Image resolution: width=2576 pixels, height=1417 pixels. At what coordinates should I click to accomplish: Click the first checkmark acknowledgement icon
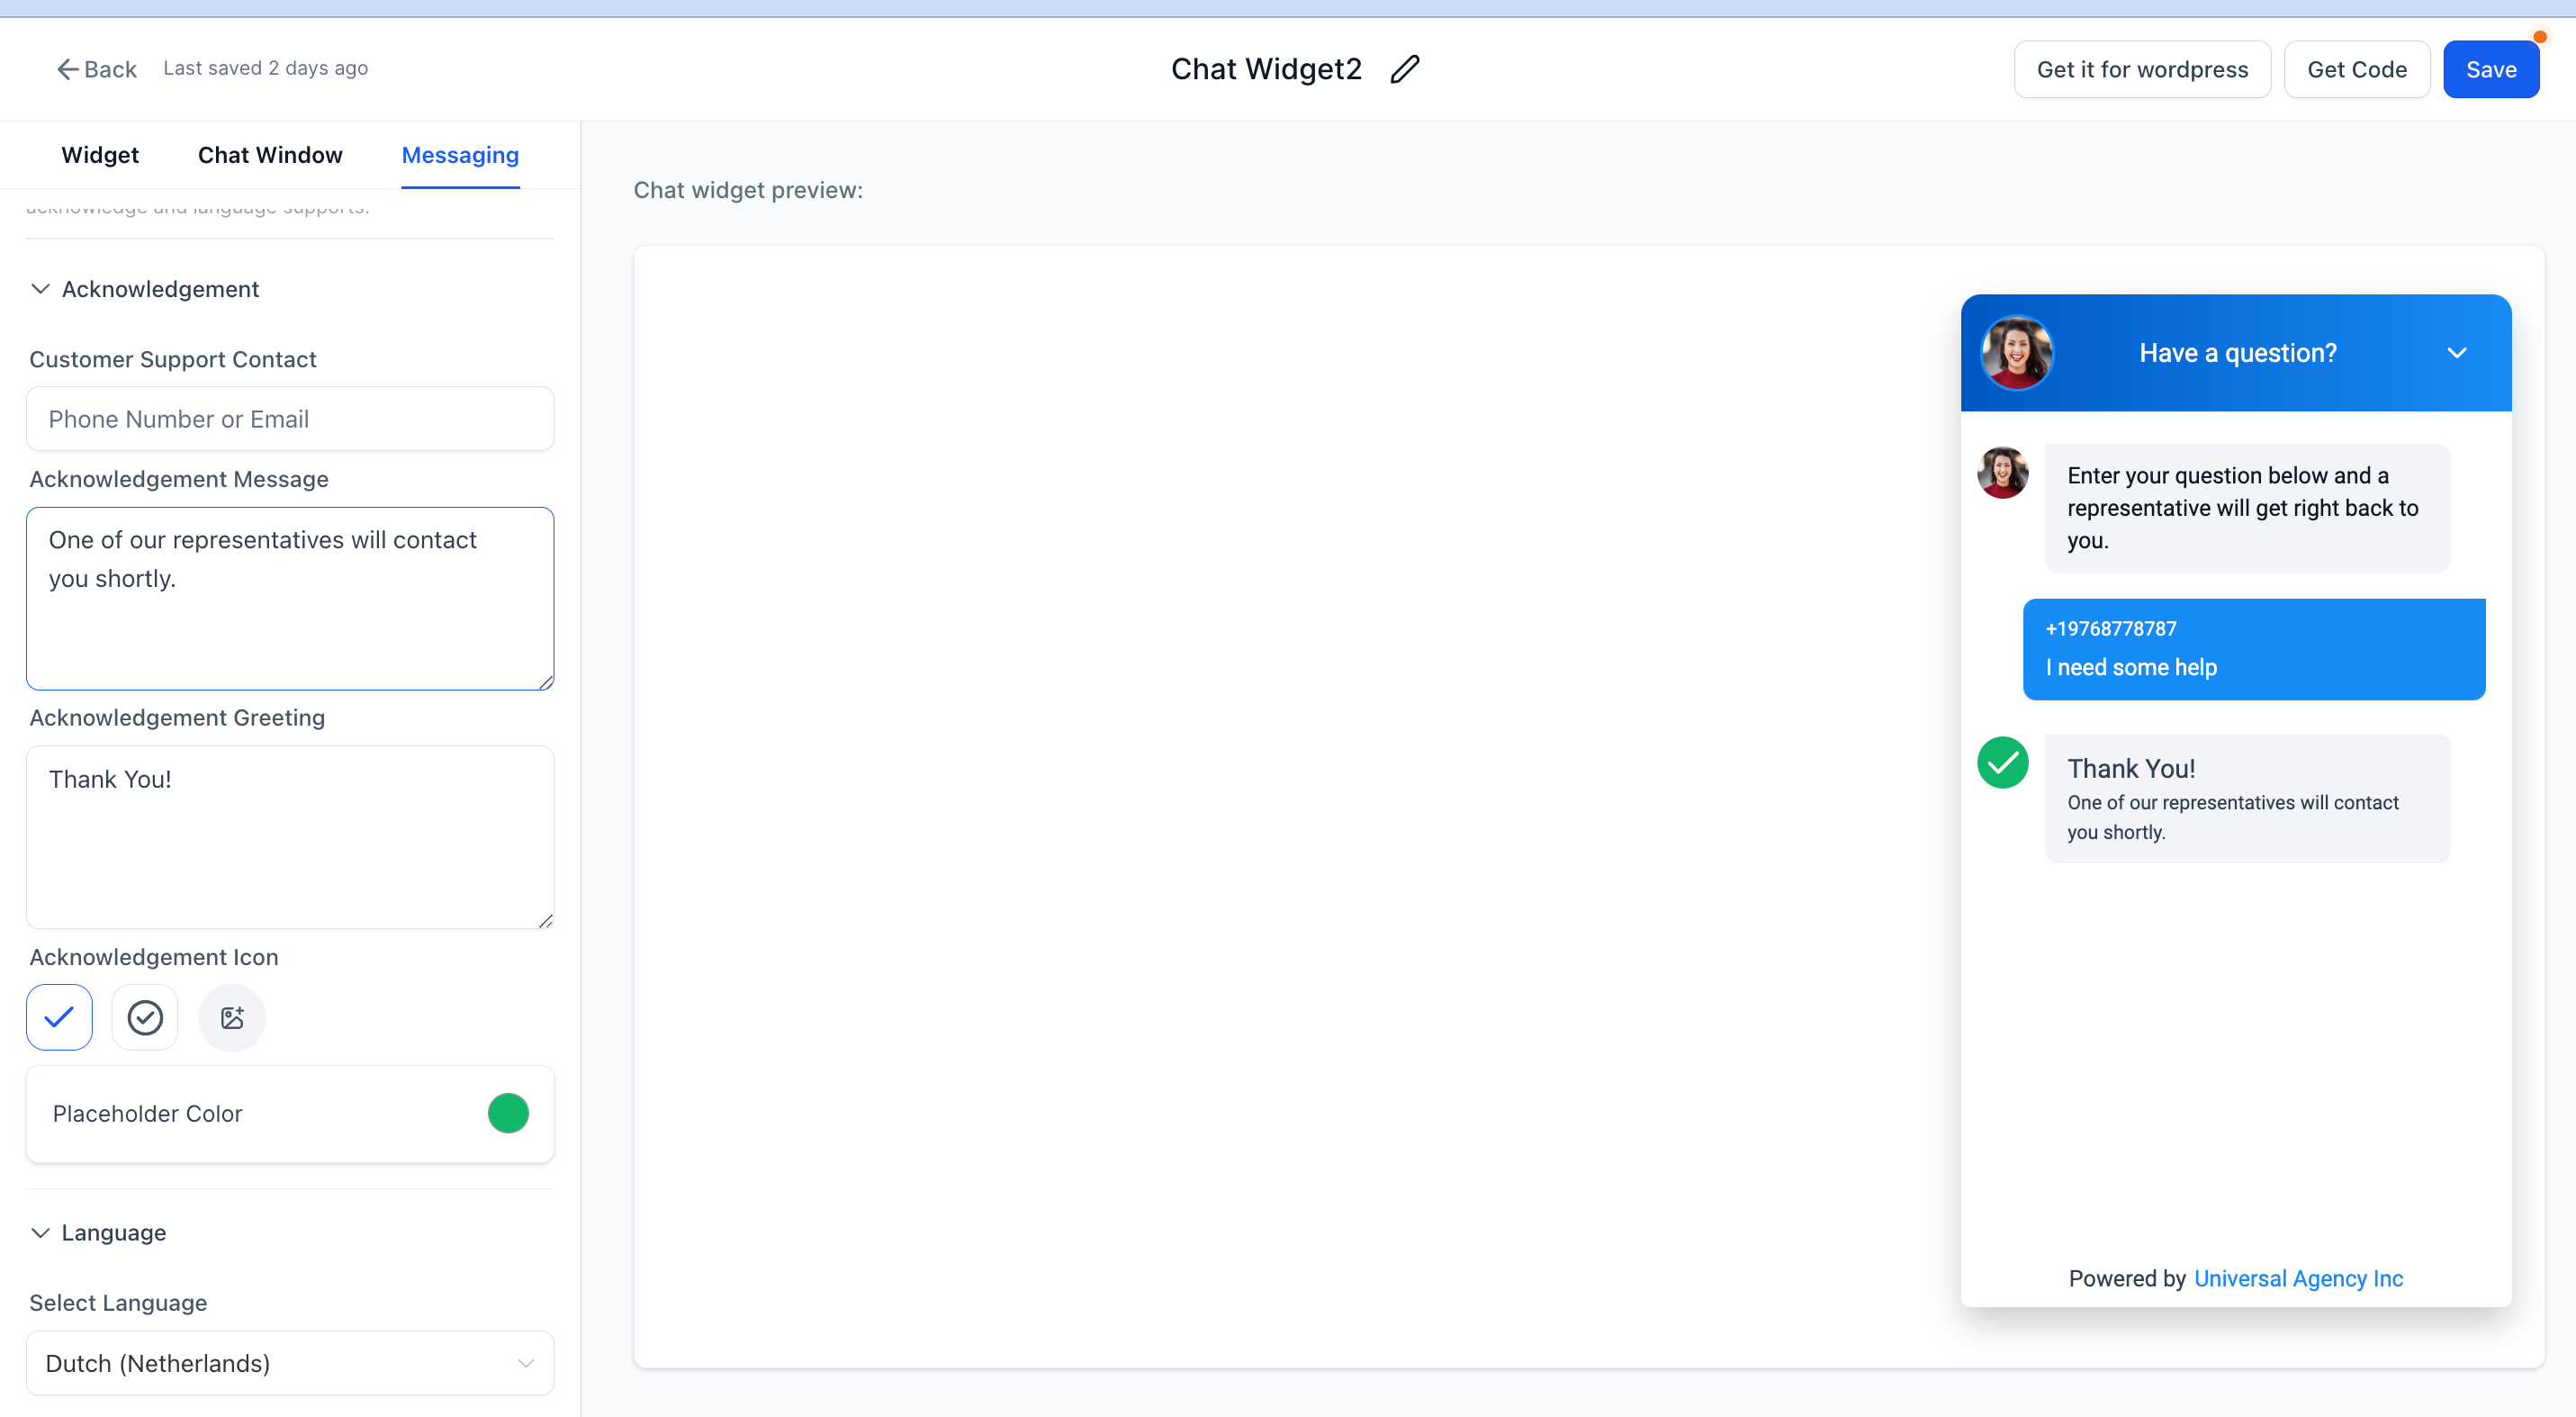point(59,1015)
